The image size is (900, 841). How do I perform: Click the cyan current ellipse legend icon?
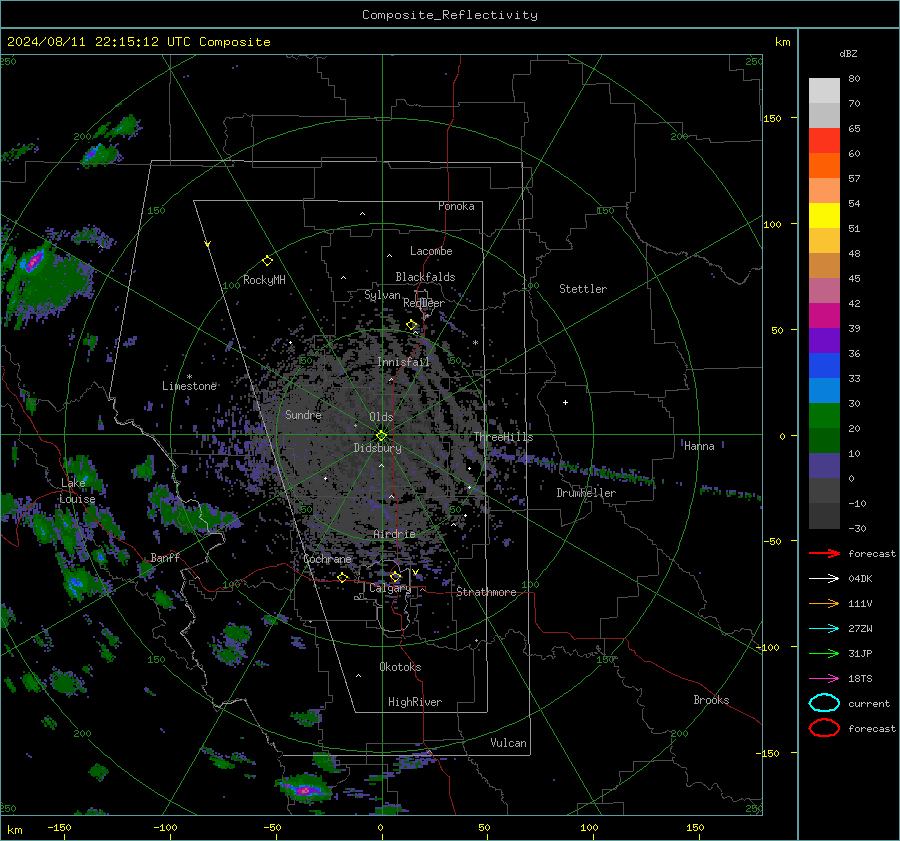[824, 703]
